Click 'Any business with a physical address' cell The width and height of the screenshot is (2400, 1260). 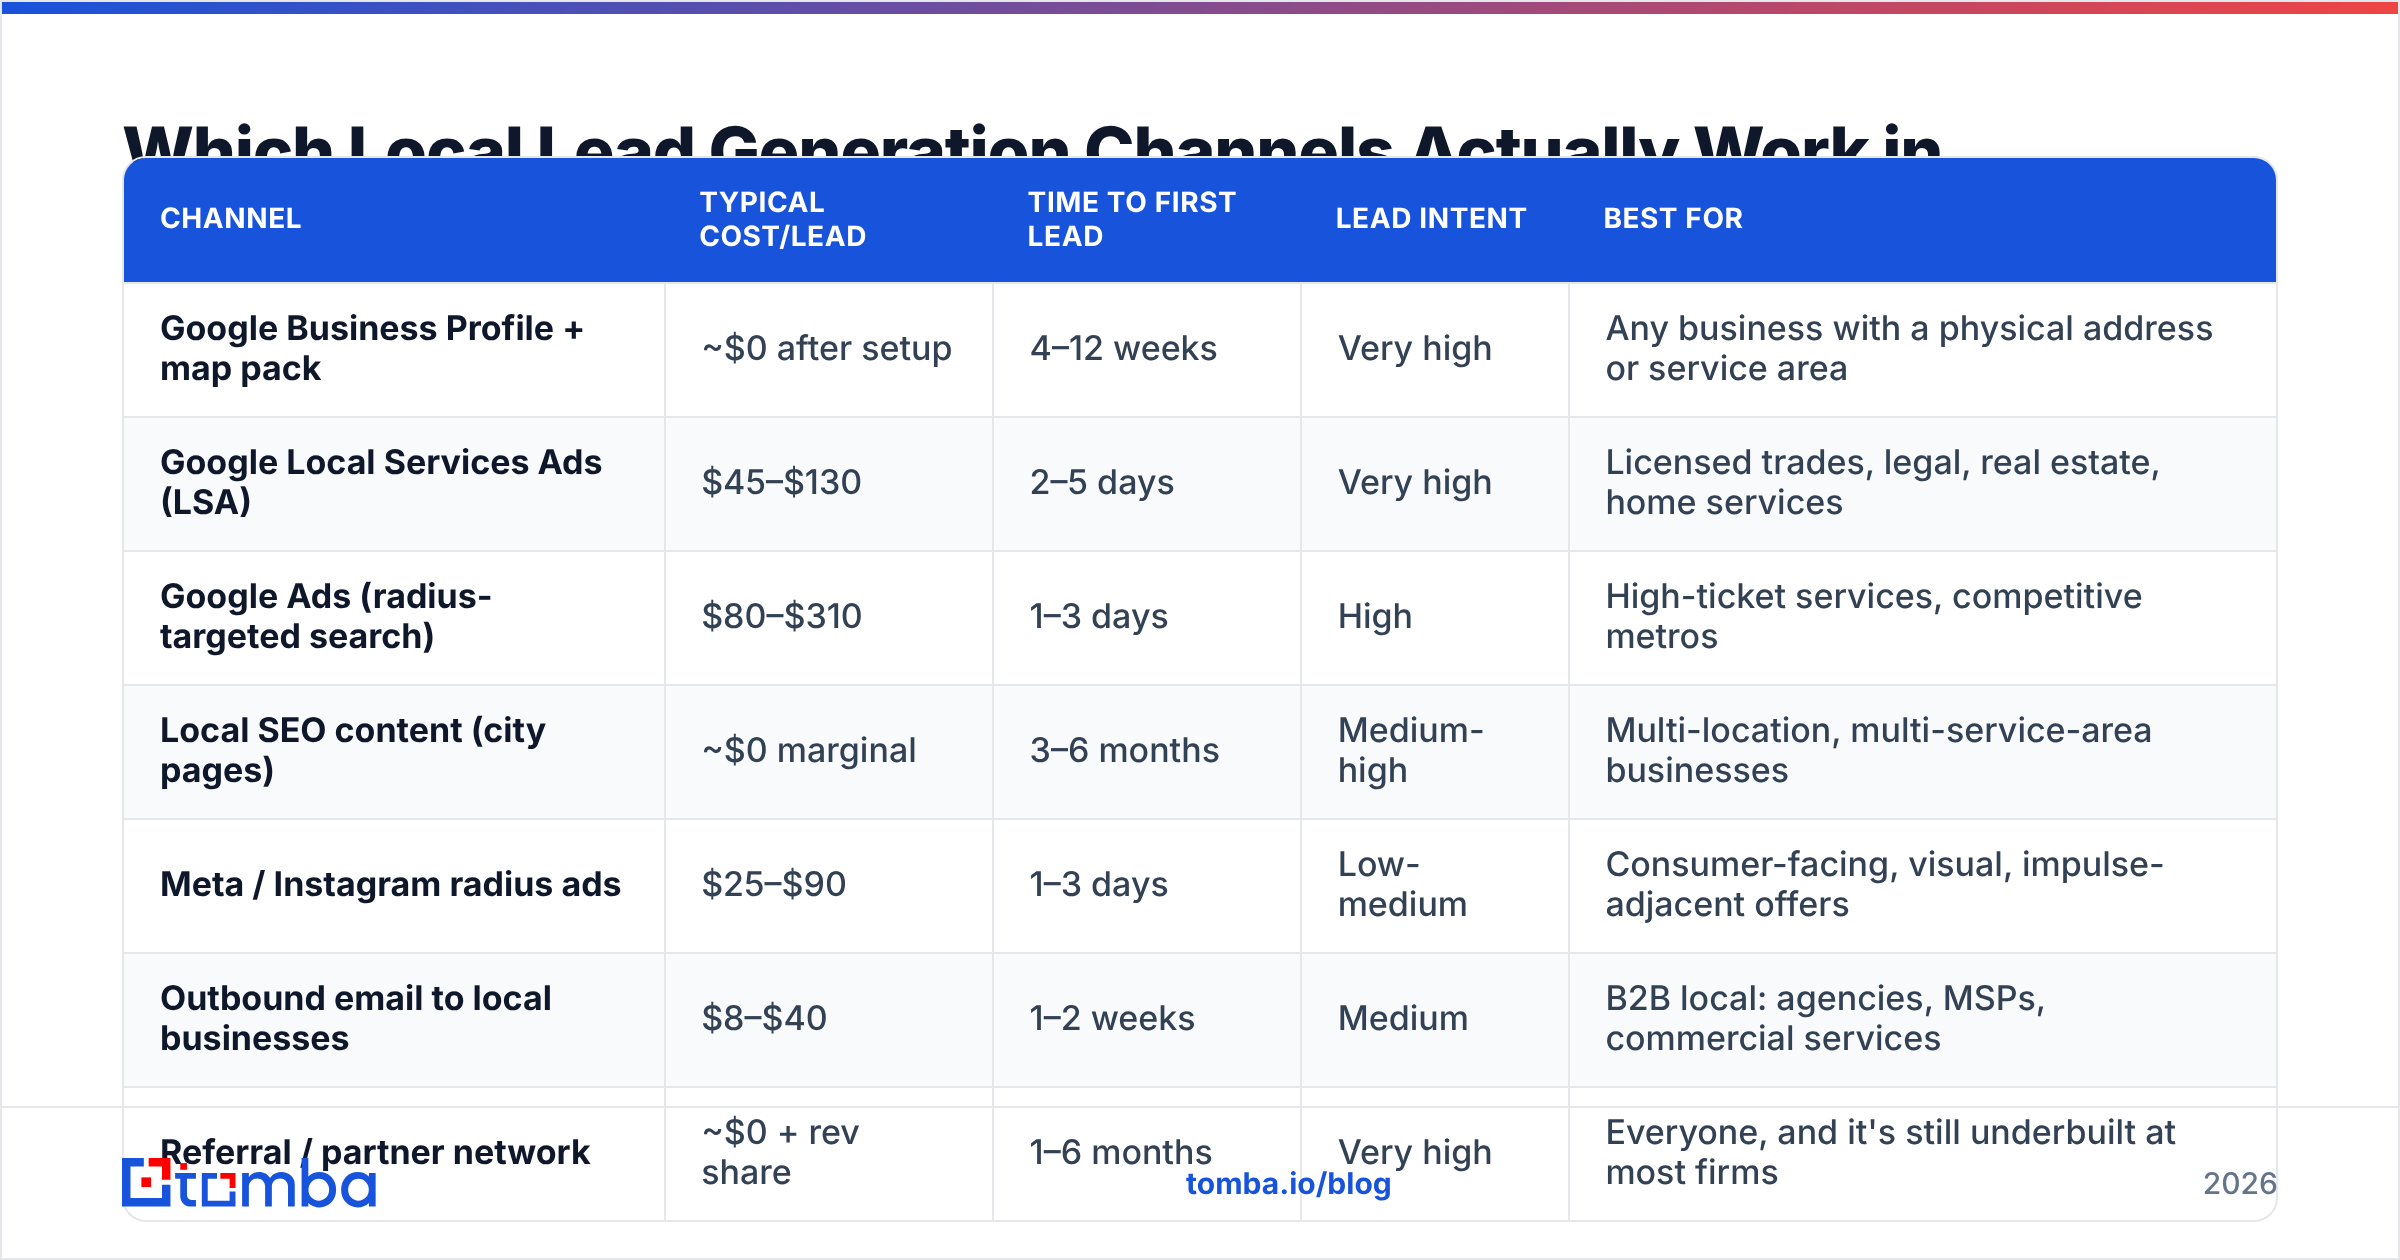click(x=1909, y=348)
